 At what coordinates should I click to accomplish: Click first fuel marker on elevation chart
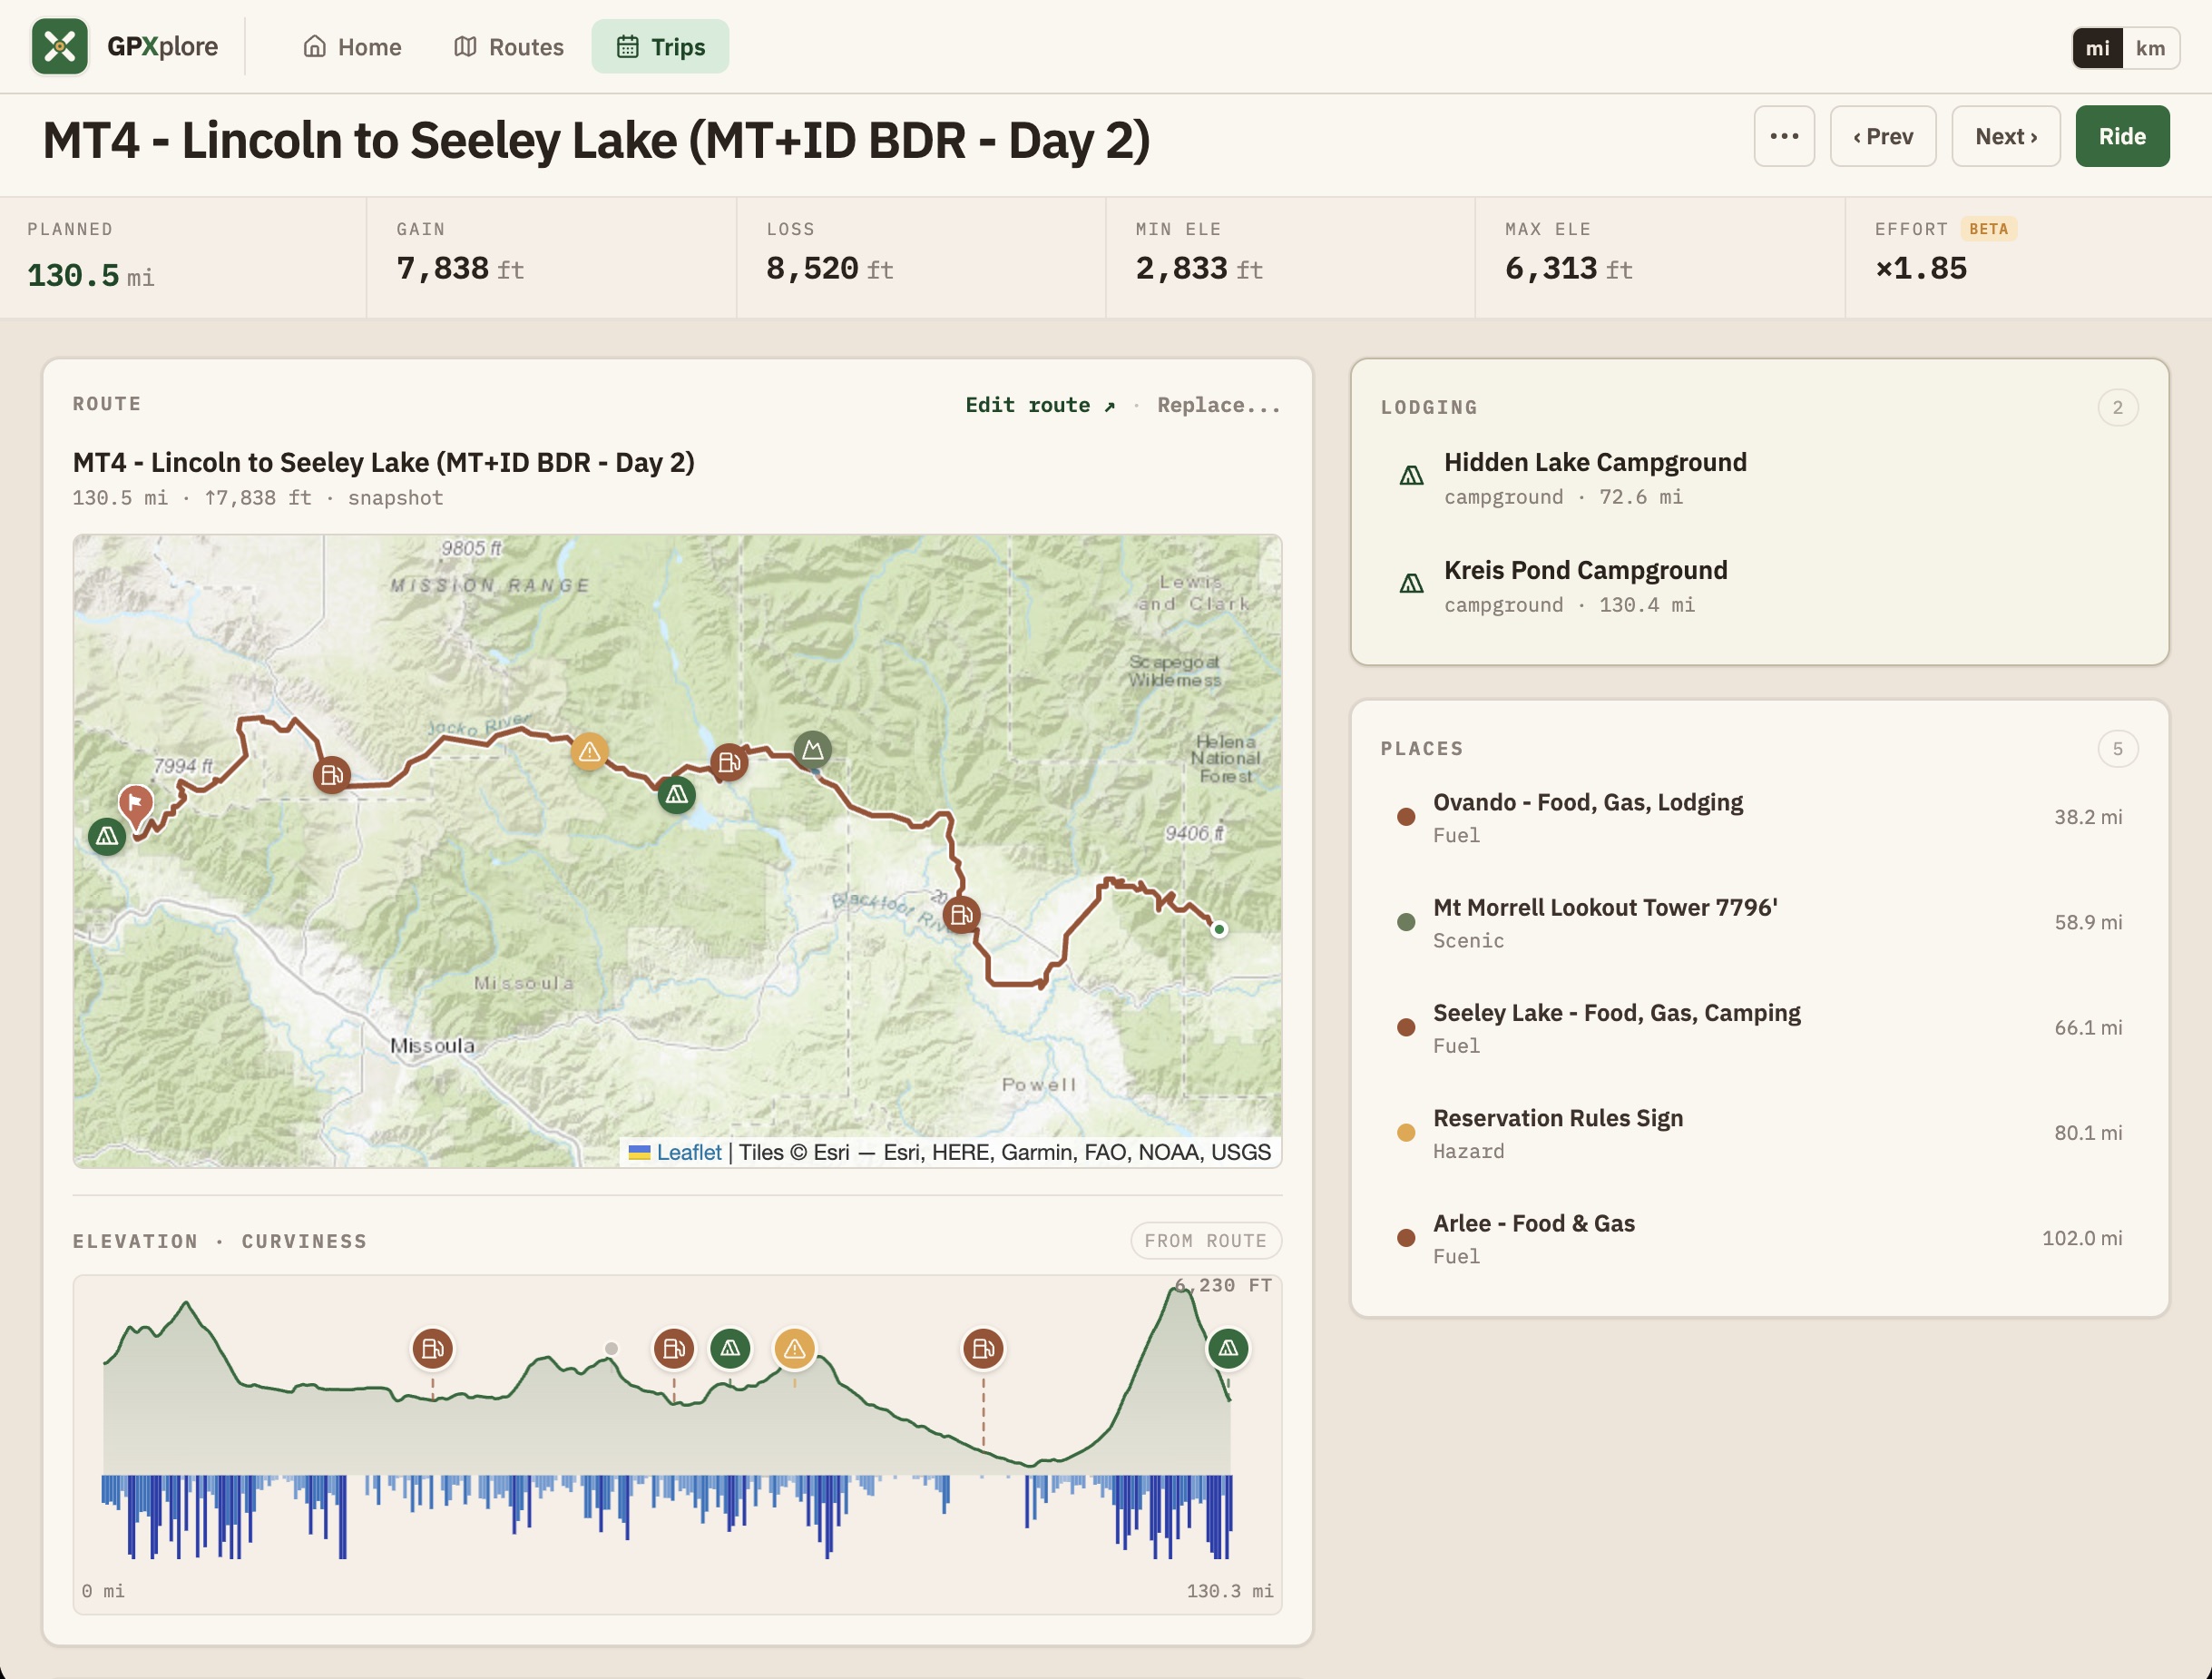[433, 1349]
